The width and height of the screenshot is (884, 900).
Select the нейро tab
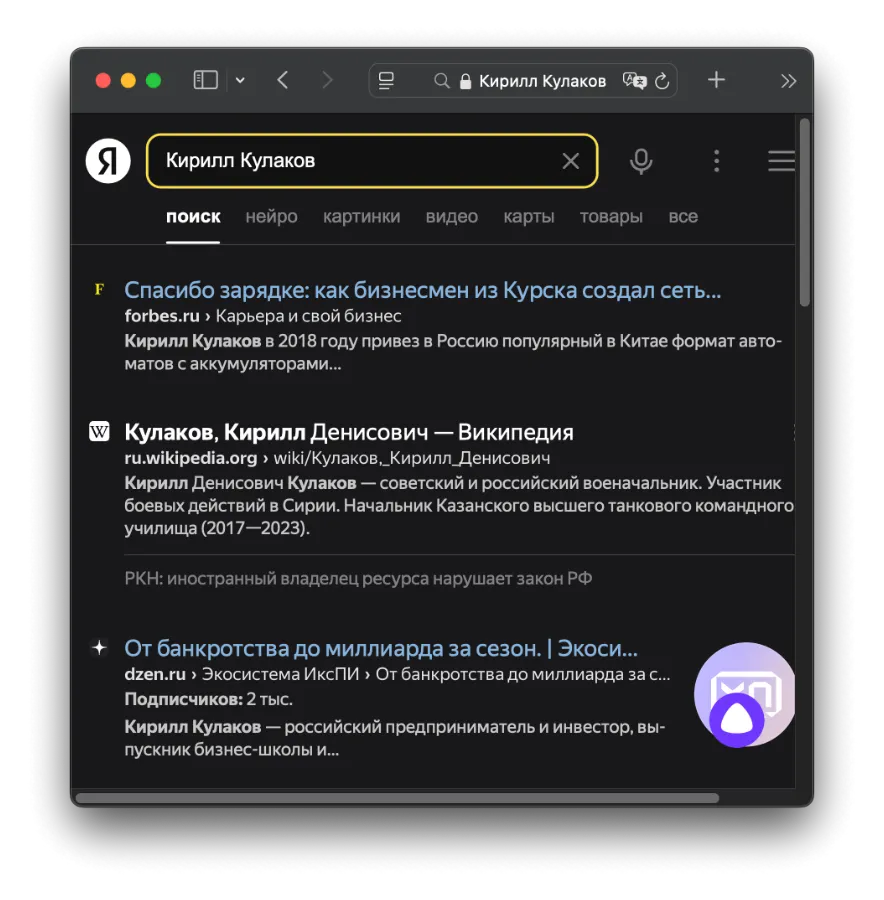[270, 216]
